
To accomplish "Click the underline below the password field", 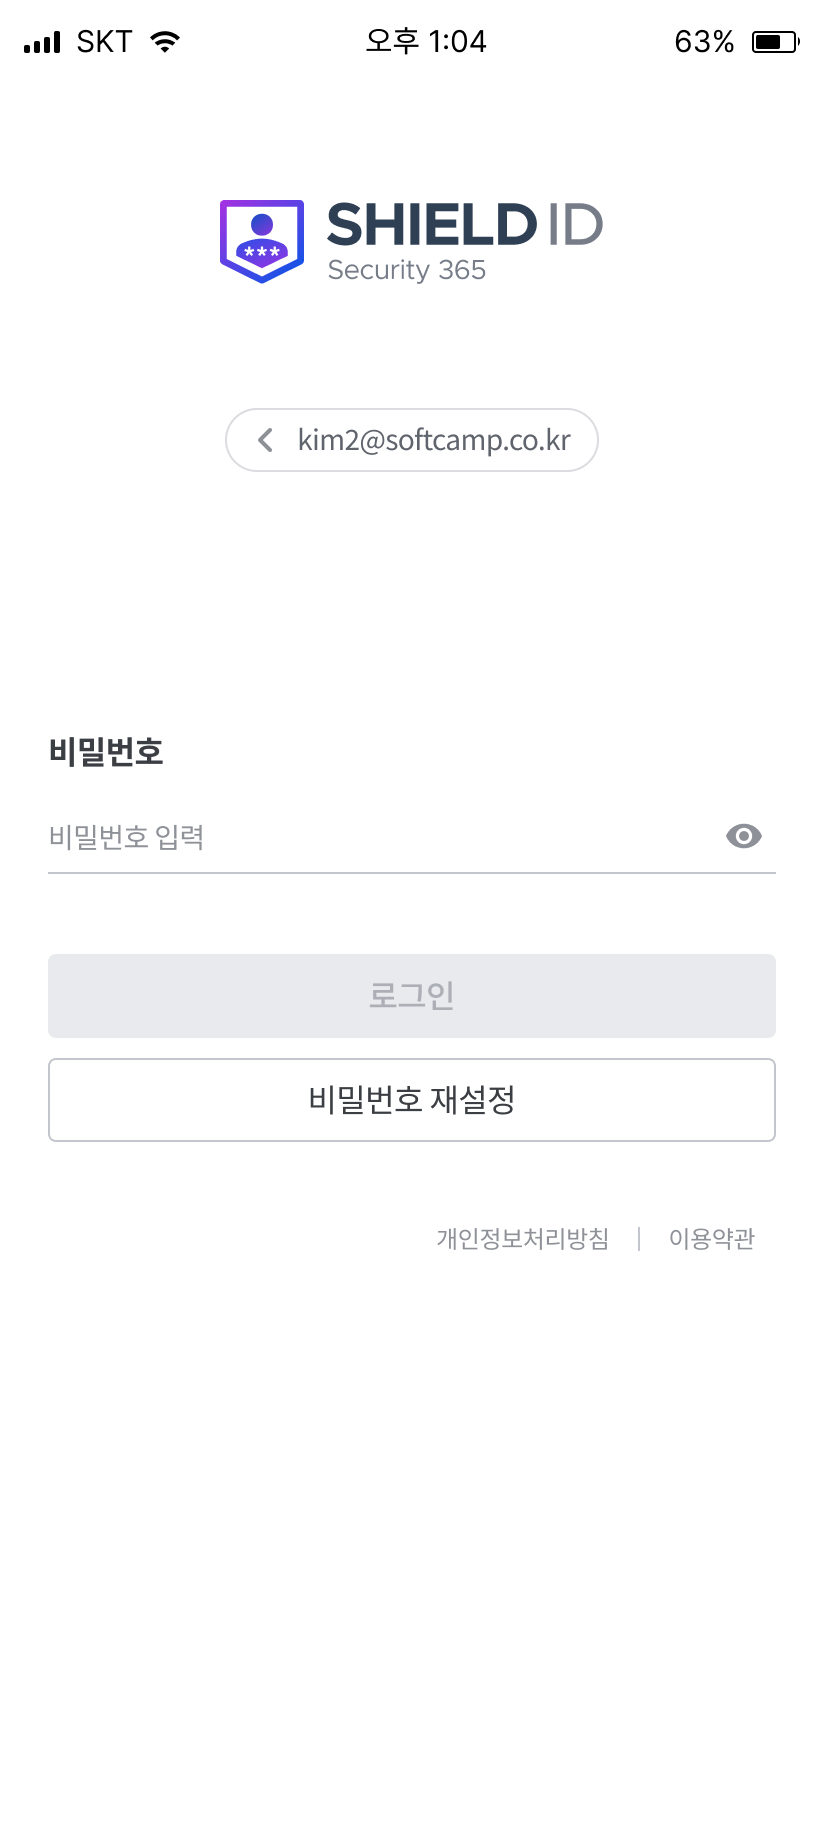I will (412, 873).
